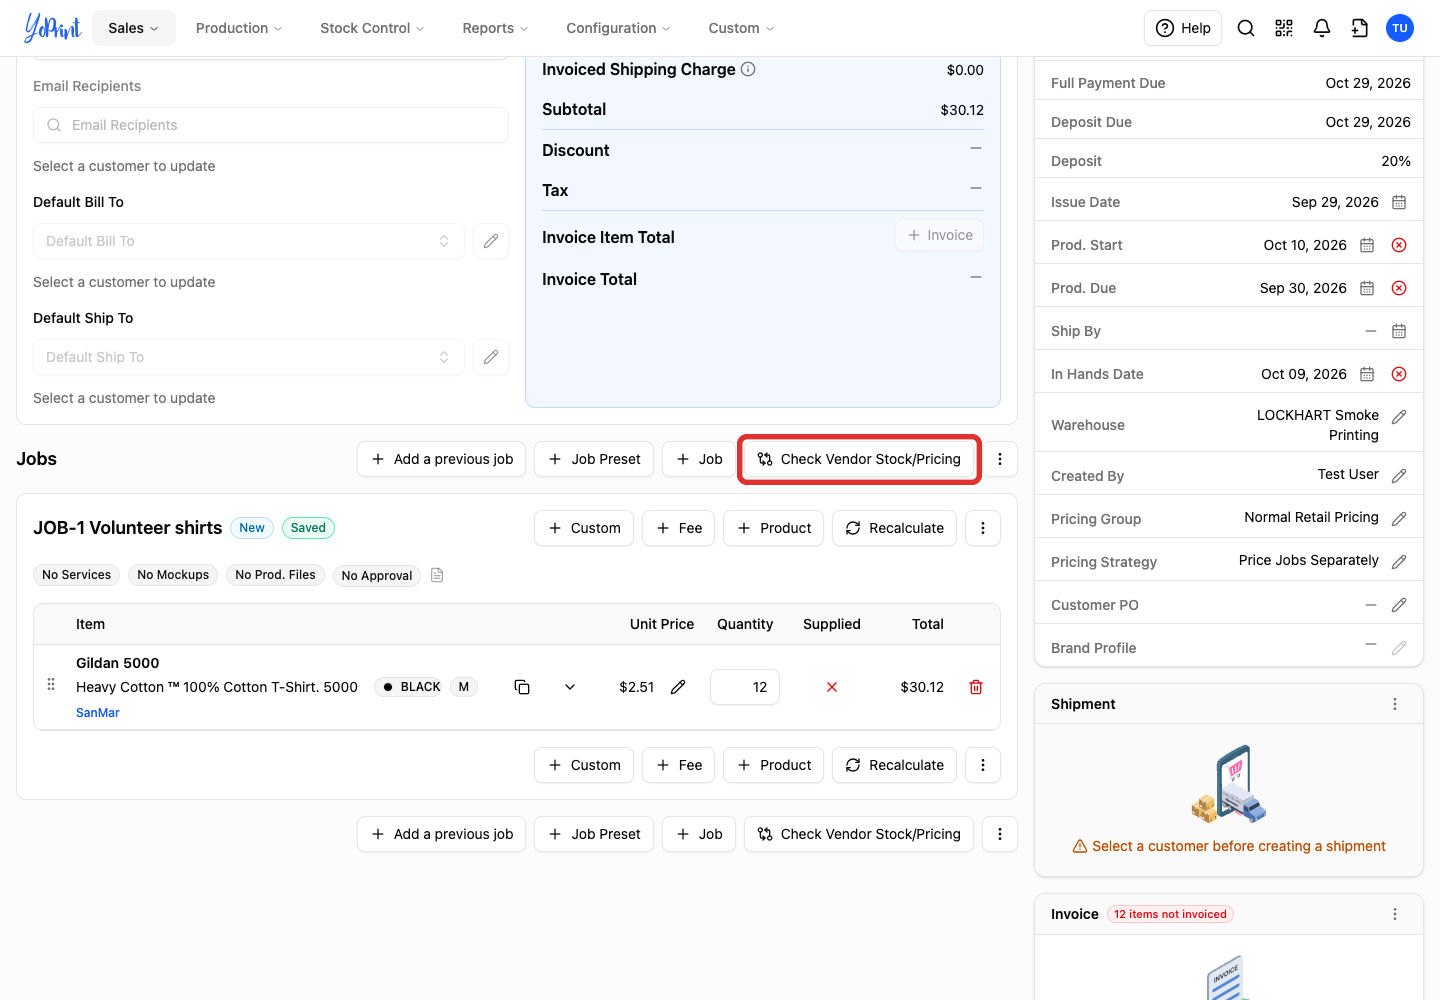
Task: Click the Quantity field showing 12
Action: [745, 687]
